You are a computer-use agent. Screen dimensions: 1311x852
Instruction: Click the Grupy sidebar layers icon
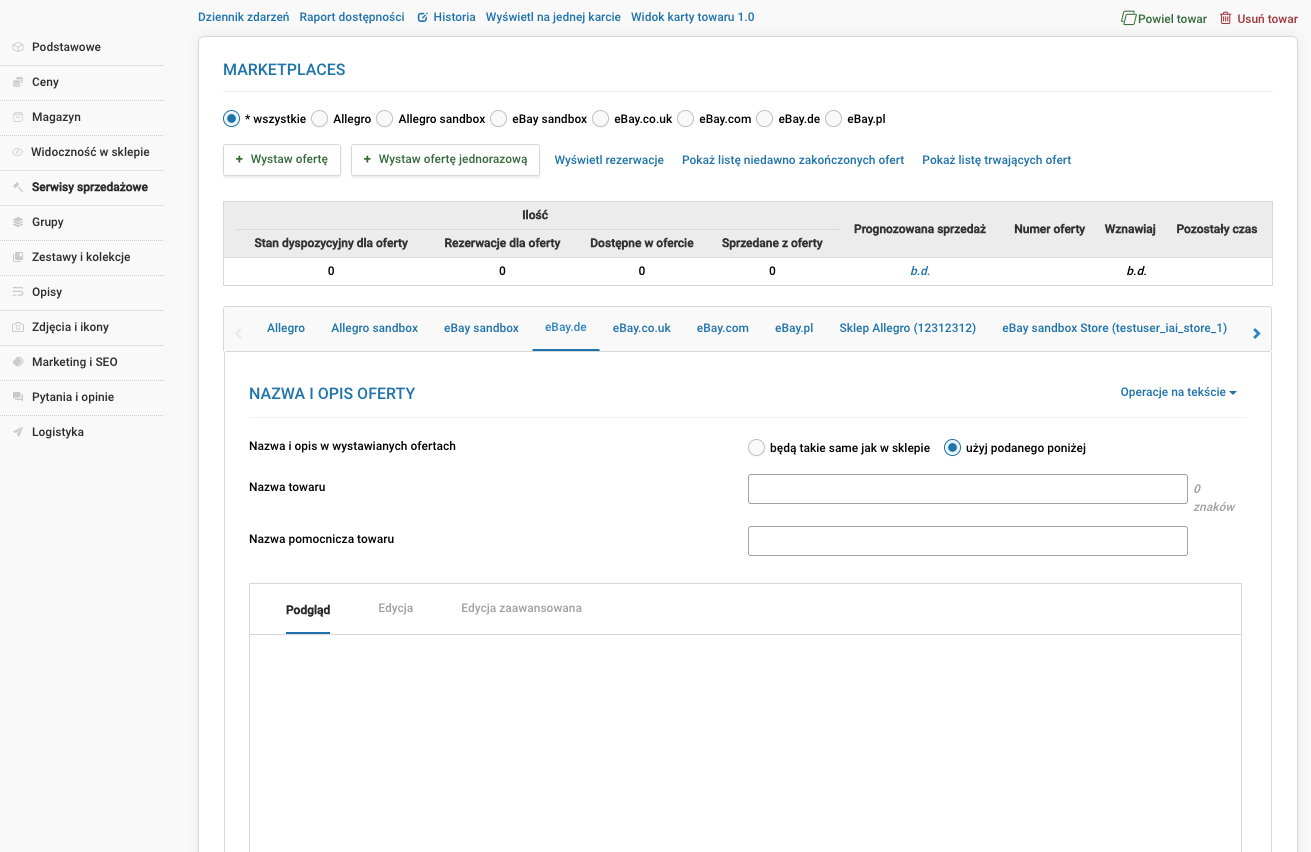point(18,222)
